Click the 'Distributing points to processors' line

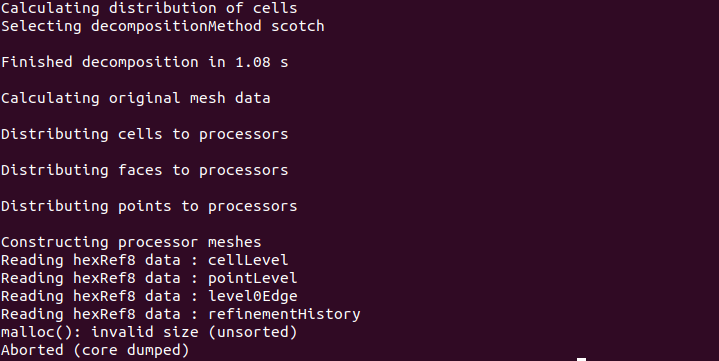(x=149, y=206)
